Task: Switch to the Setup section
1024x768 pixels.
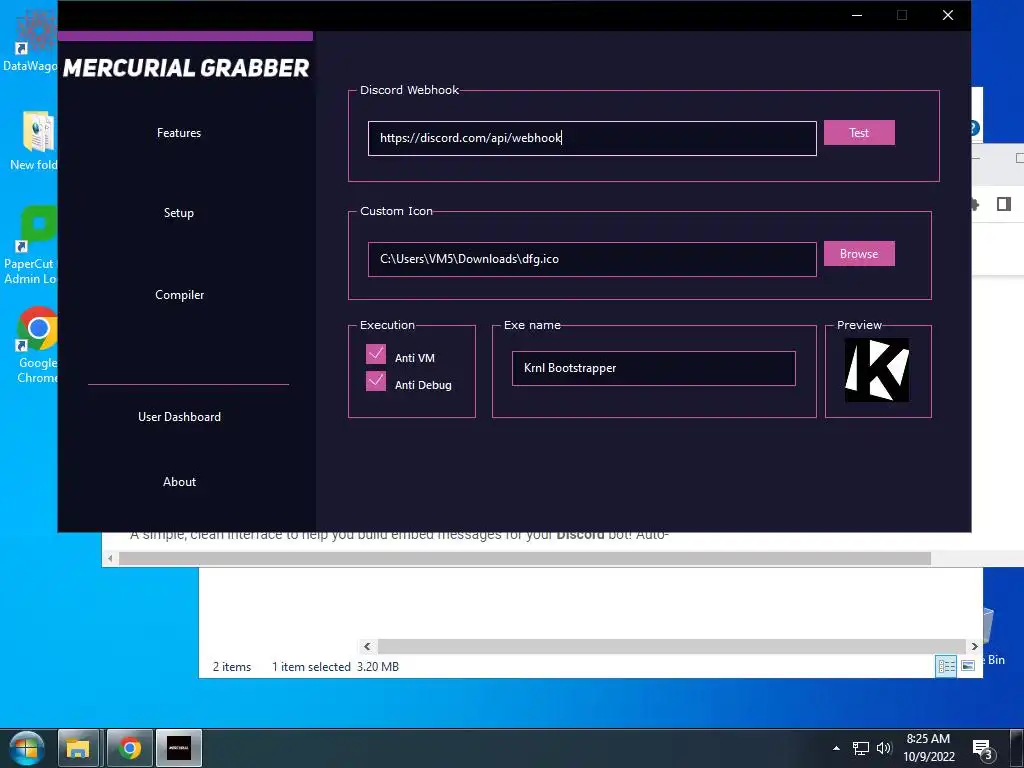Action: tap(179, 213)
